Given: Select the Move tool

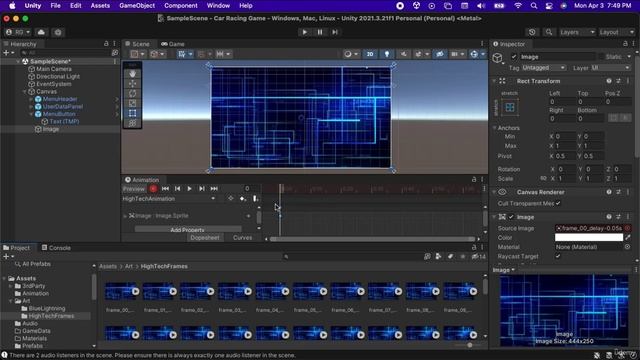Looking at the screenshot, I should pos(133,84).
